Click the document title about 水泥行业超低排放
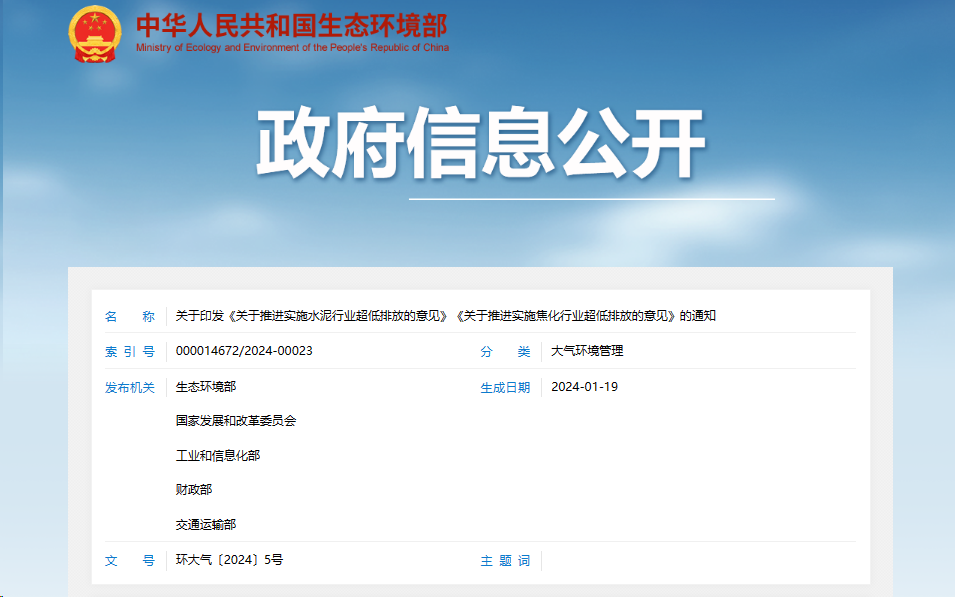This screenshot has width=955, height=597. pos(445,317)
